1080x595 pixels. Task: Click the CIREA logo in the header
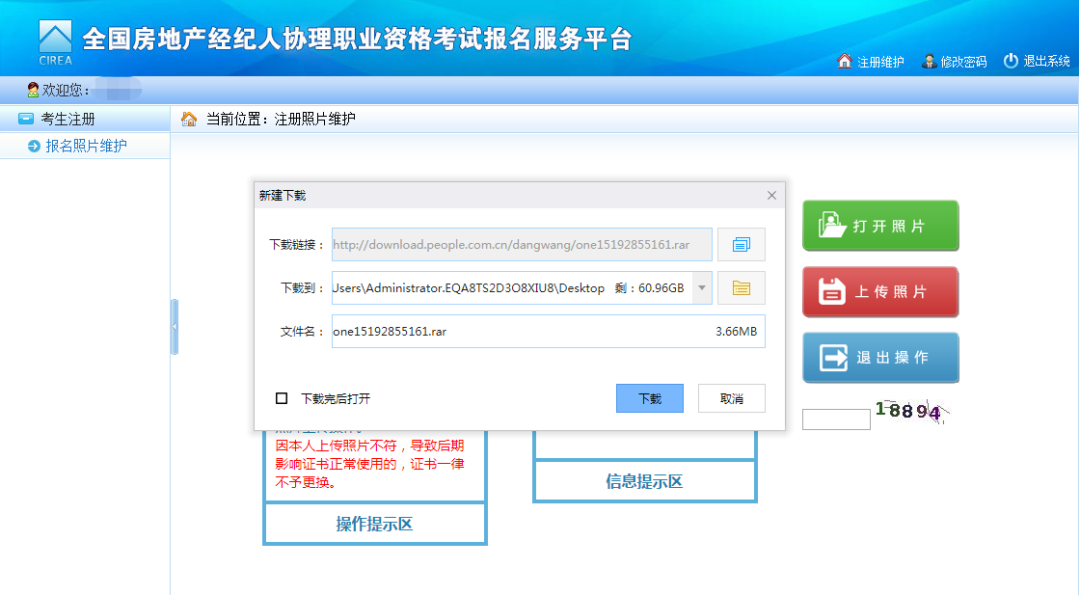(56, 43)
